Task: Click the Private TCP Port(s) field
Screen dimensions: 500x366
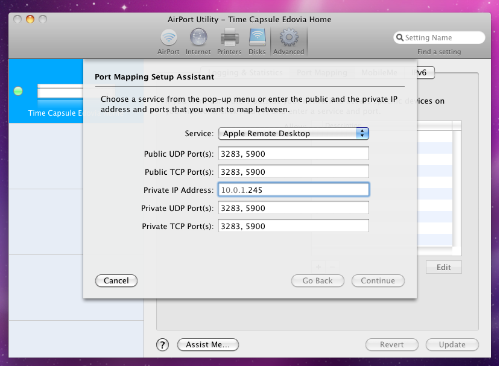Action: click(x=293, y=226)
